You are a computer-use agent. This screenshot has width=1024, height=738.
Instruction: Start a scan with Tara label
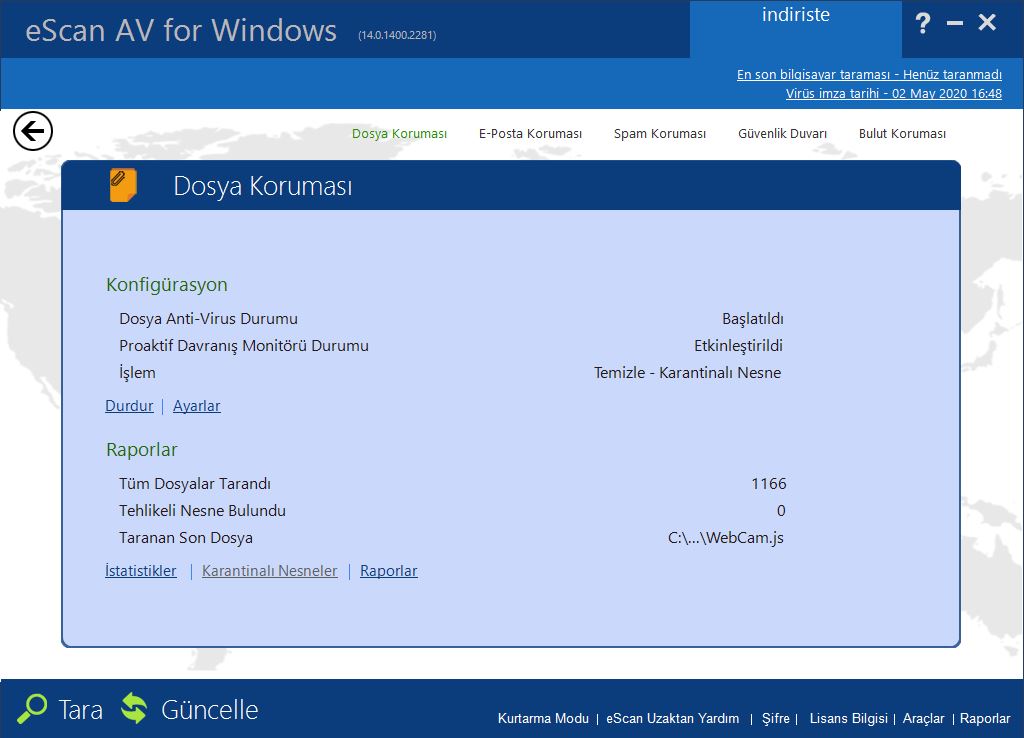pos(80,709)
